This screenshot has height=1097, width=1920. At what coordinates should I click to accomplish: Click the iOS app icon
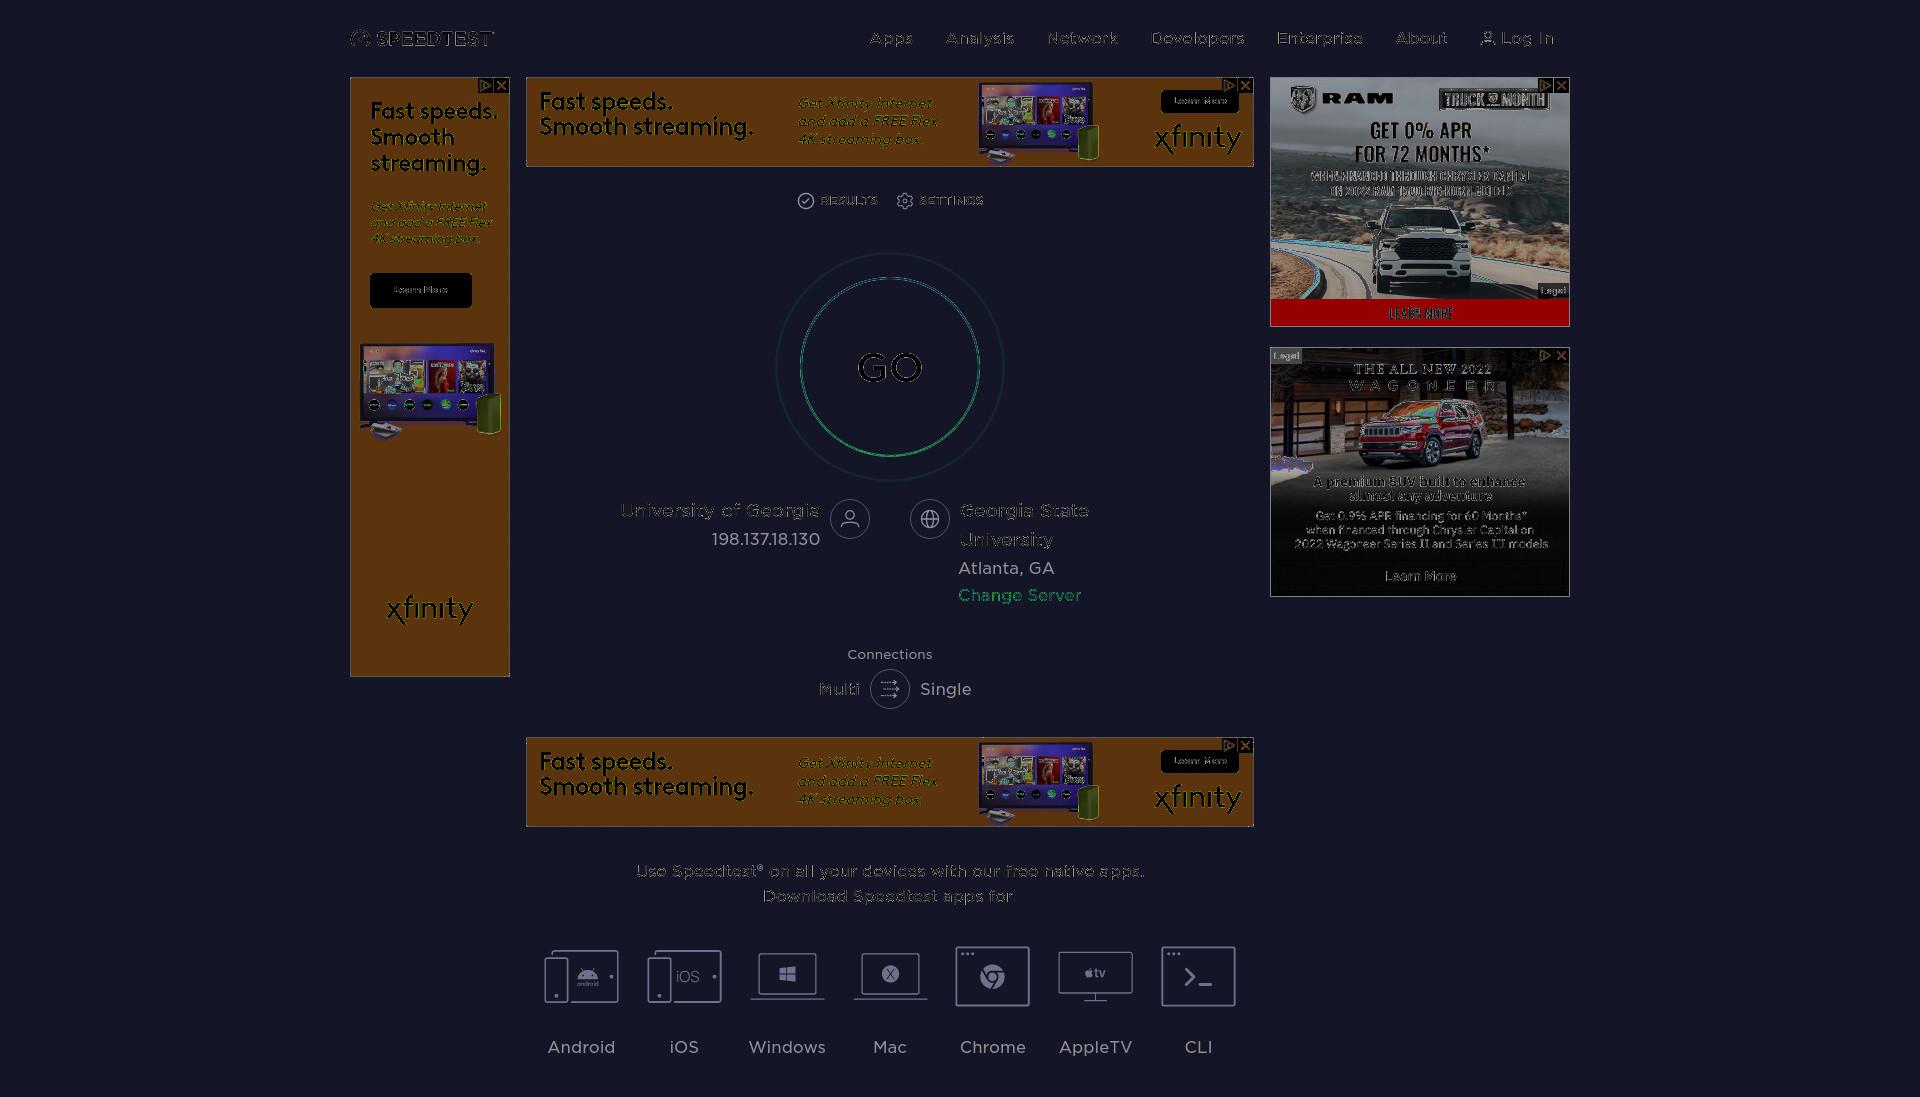684,976
